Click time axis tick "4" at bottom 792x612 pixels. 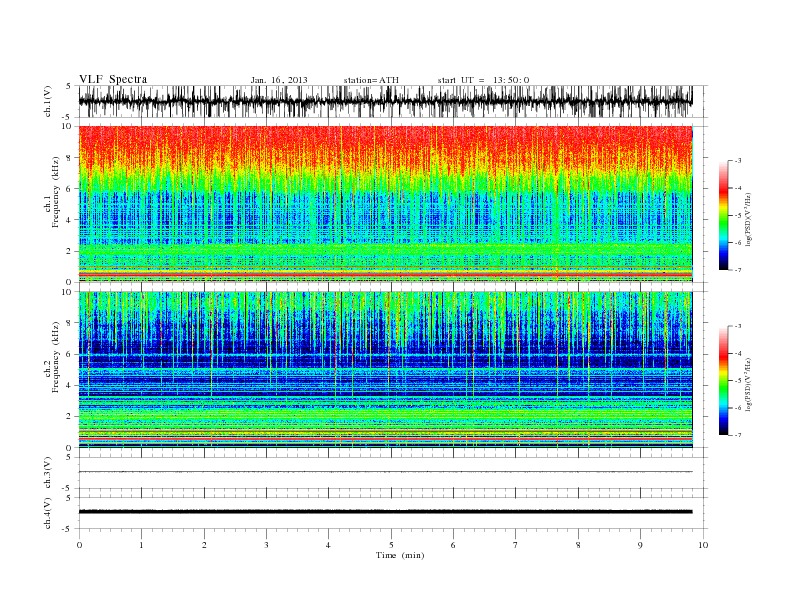pos(328,545)
